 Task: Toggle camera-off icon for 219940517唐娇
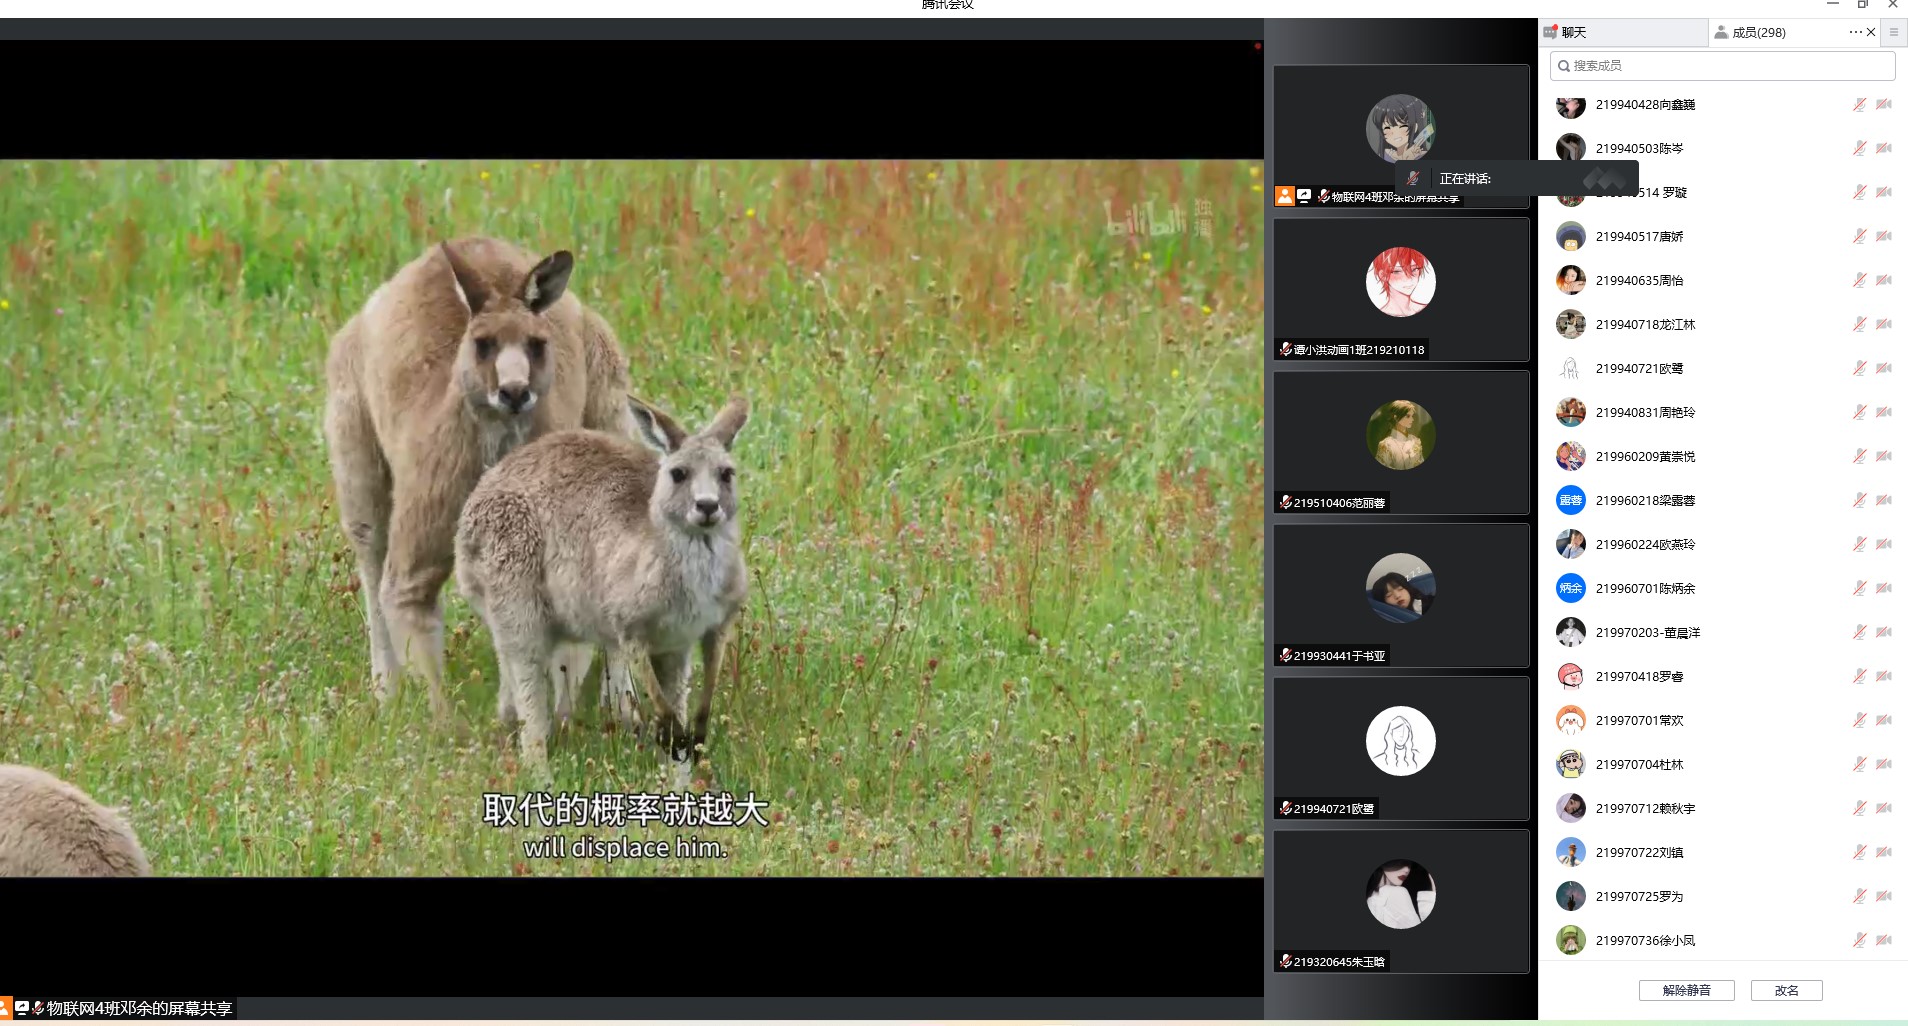pos(1884,237)
